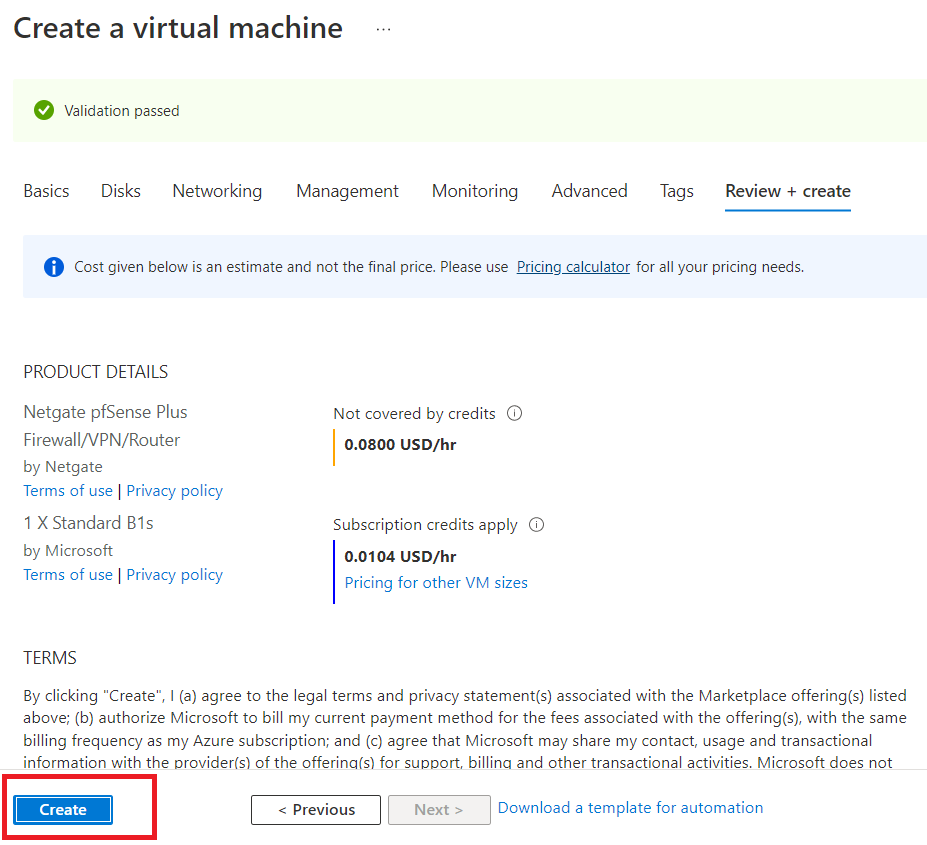Click info icon beside Subscription credits apply

[537, 524]
